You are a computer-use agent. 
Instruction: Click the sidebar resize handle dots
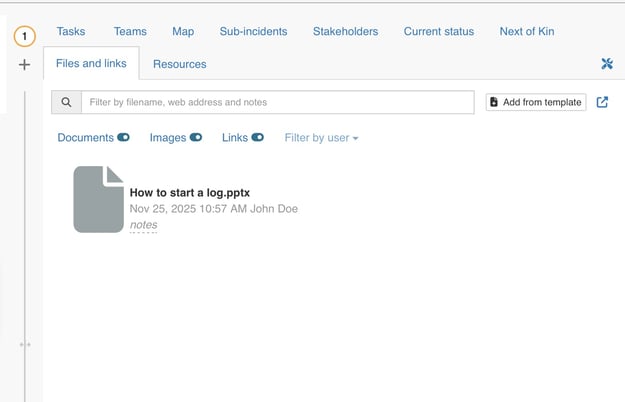click(x=25, y=344)
